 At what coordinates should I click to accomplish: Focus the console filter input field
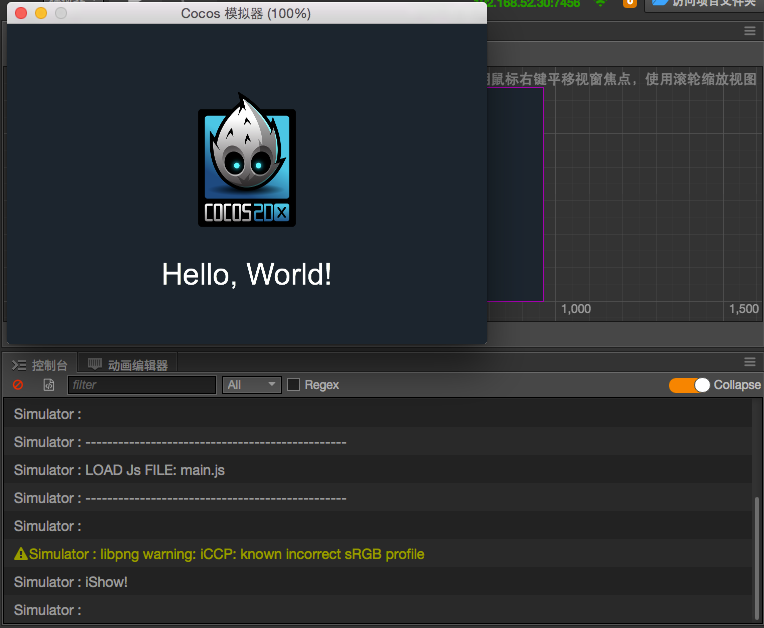point(142,385)
